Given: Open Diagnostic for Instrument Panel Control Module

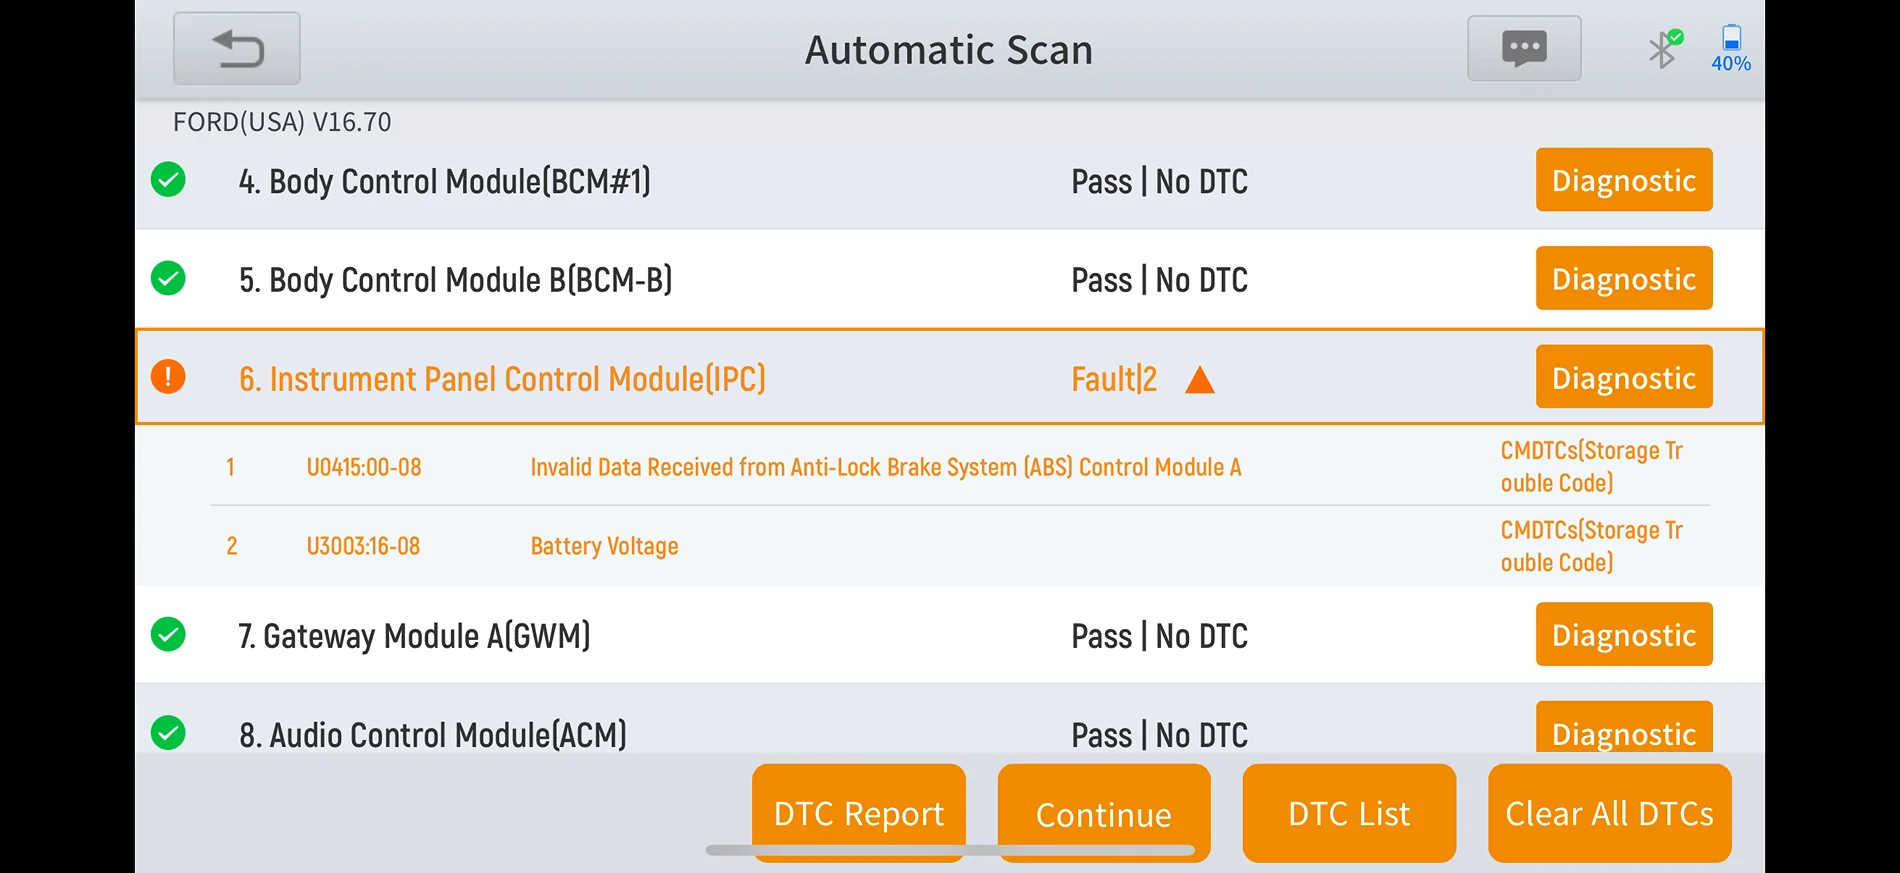Looking at the screenshot, I should tap(1624, 377).
